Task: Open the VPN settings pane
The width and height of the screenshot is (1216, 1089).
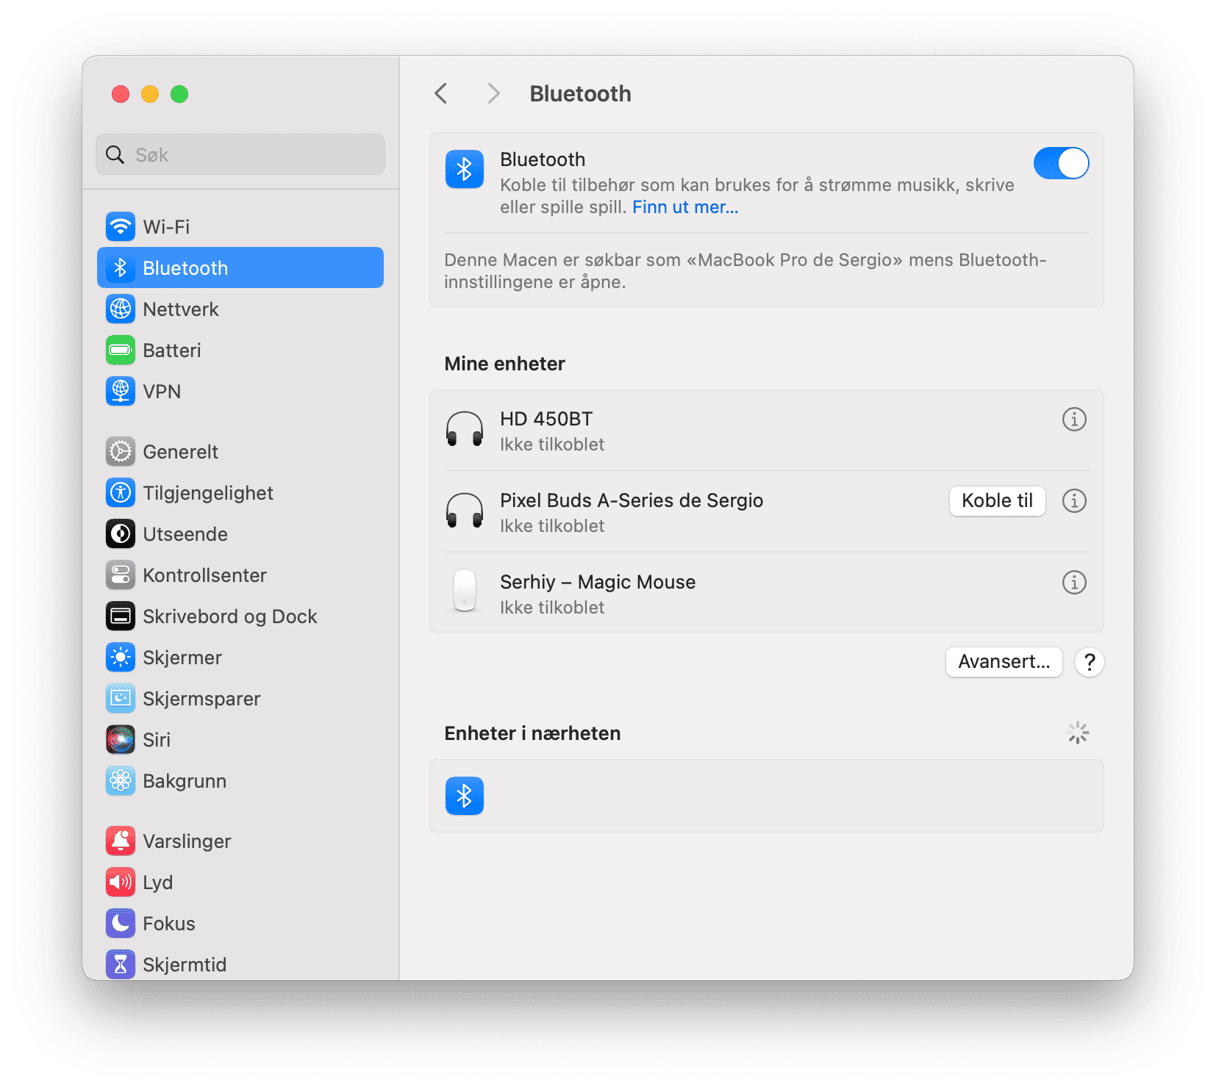Action: click(161, 391)
